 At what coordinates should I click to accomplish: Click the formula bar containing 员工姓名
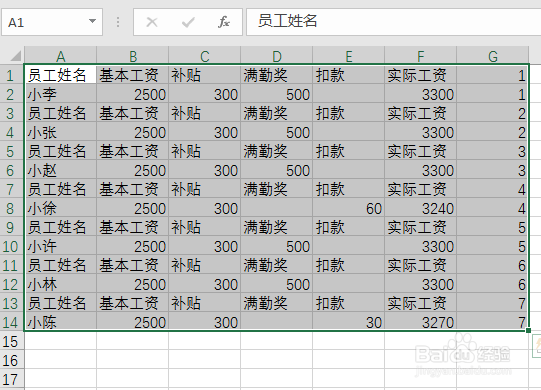393,22
